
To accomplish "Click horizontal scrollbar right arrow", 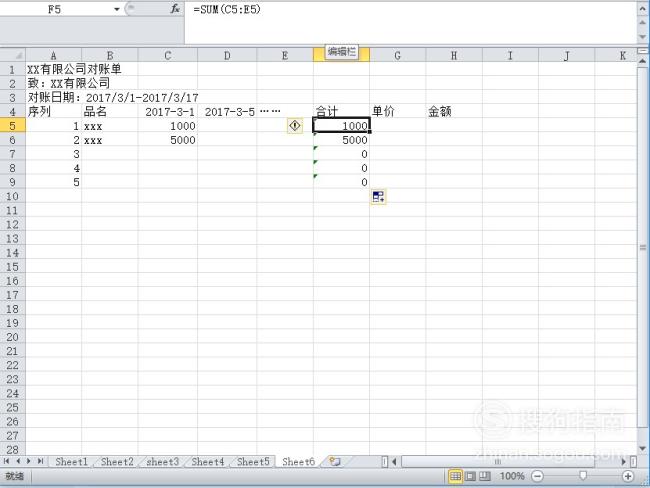I will click(x=623, y=461).
